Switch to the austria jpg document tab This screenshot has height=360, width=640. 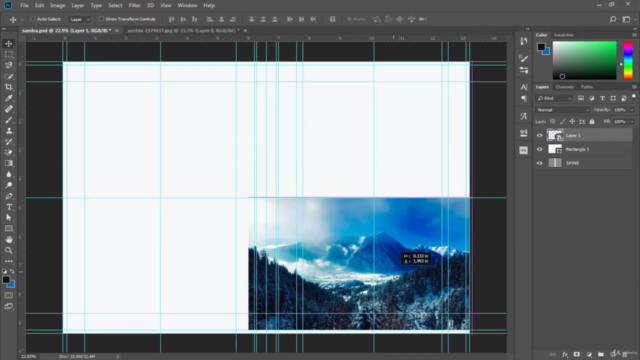[x=183, y=31]
